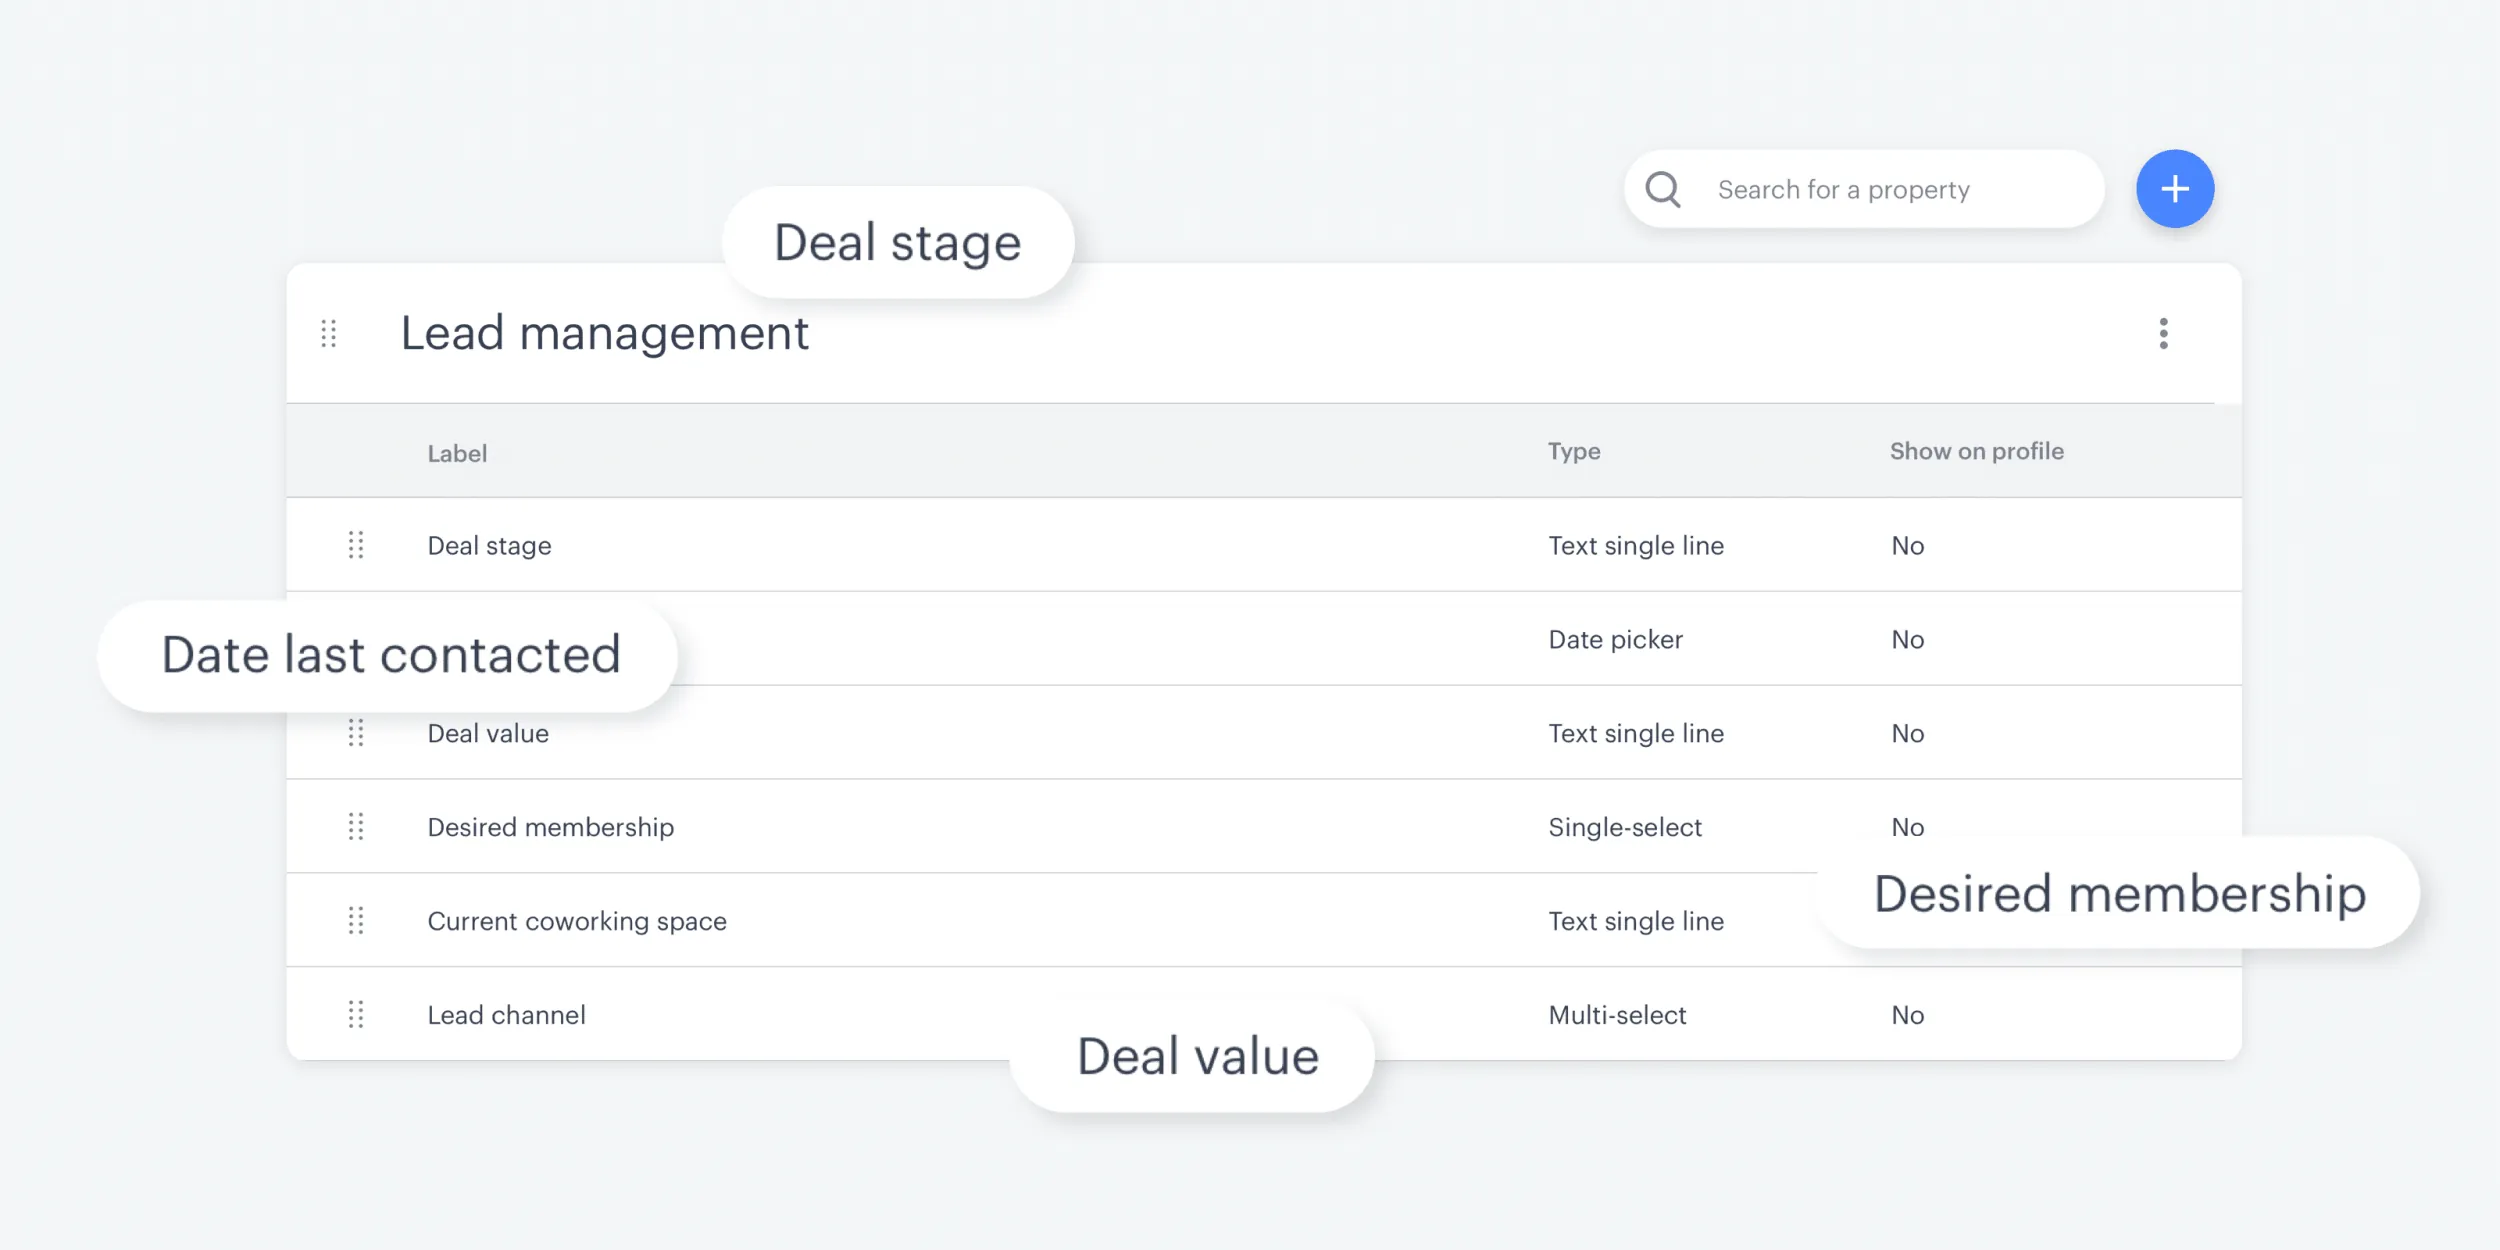Click the drag handle icon on Lead channel

(x=356, y=1012)
